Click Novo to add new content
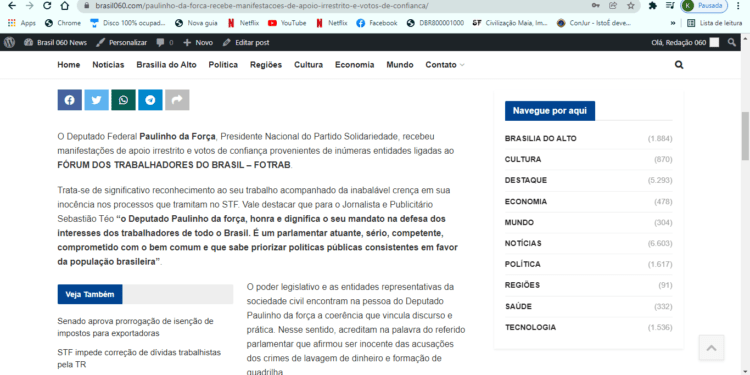The image size is (750, 375). pyautogui.click(x=198, y=42)
